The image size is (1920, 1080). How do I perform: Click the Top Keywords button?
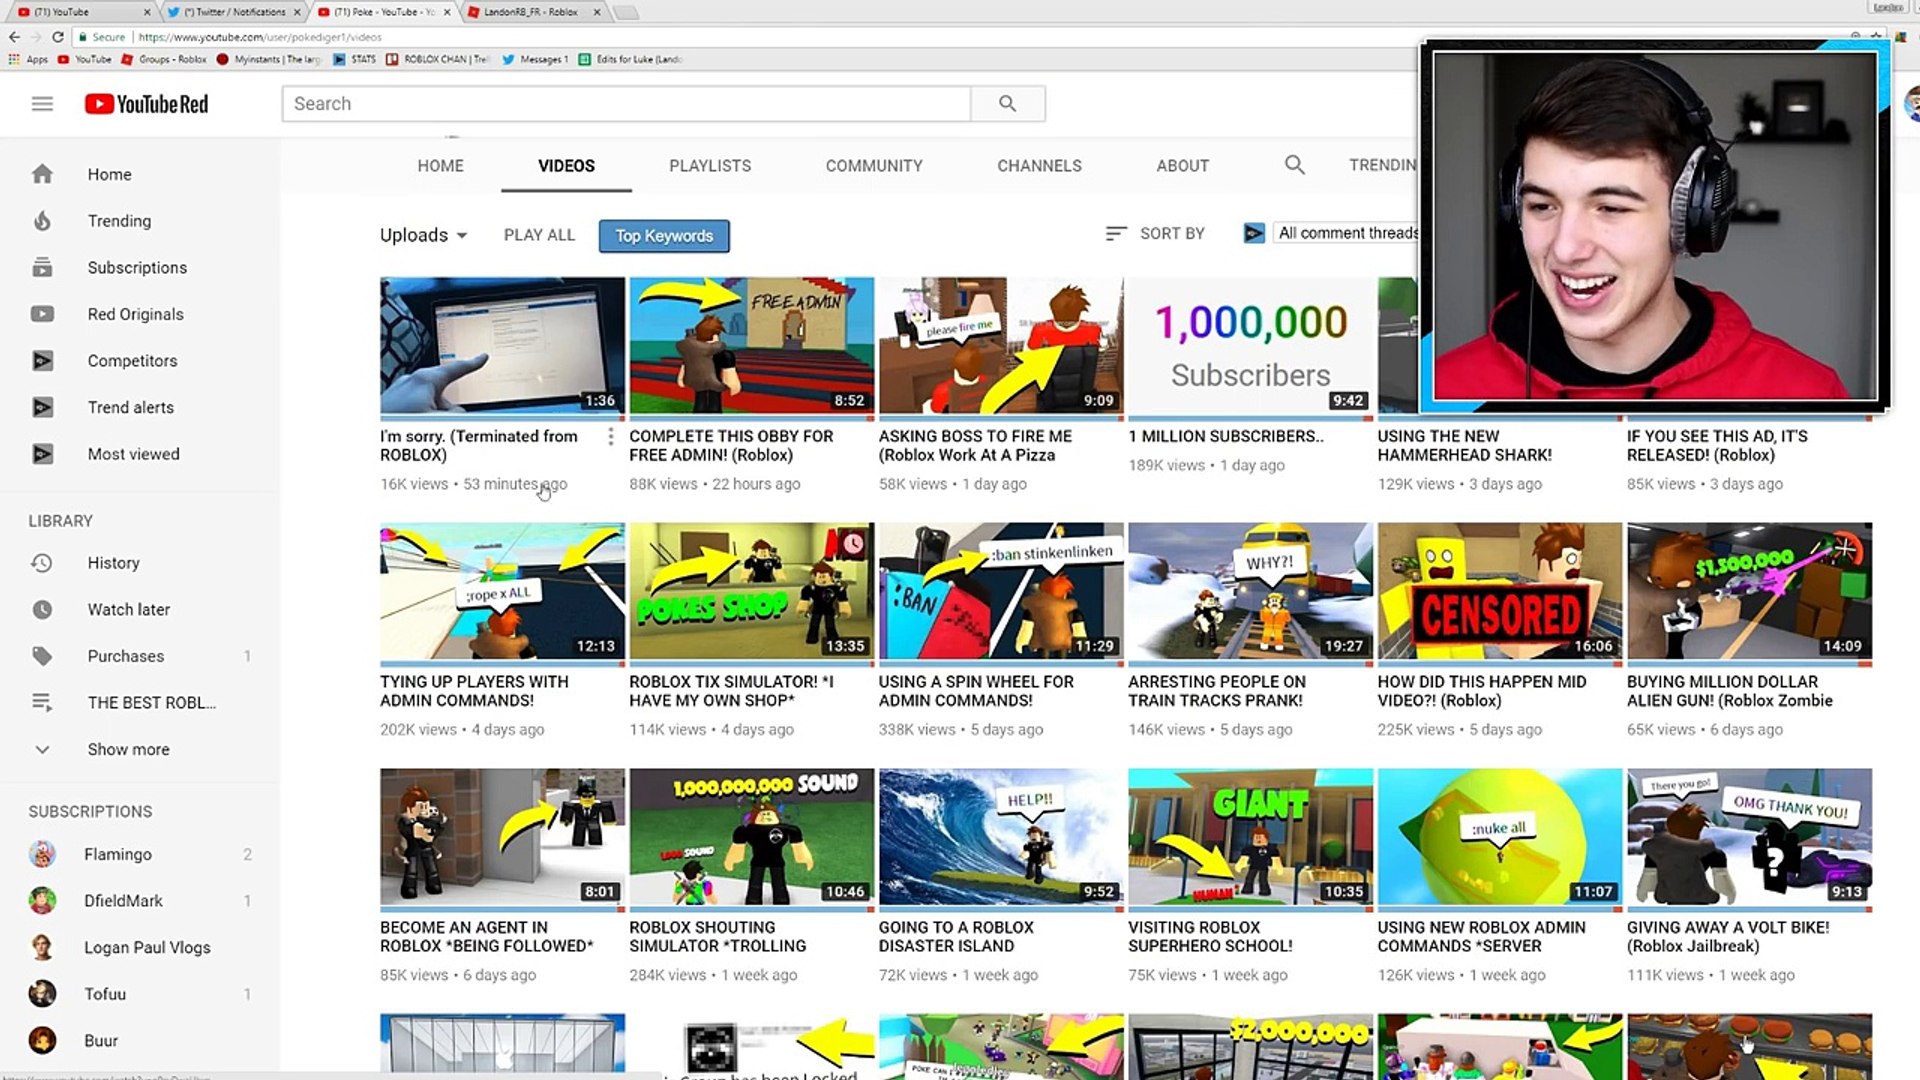coord(664,236)
